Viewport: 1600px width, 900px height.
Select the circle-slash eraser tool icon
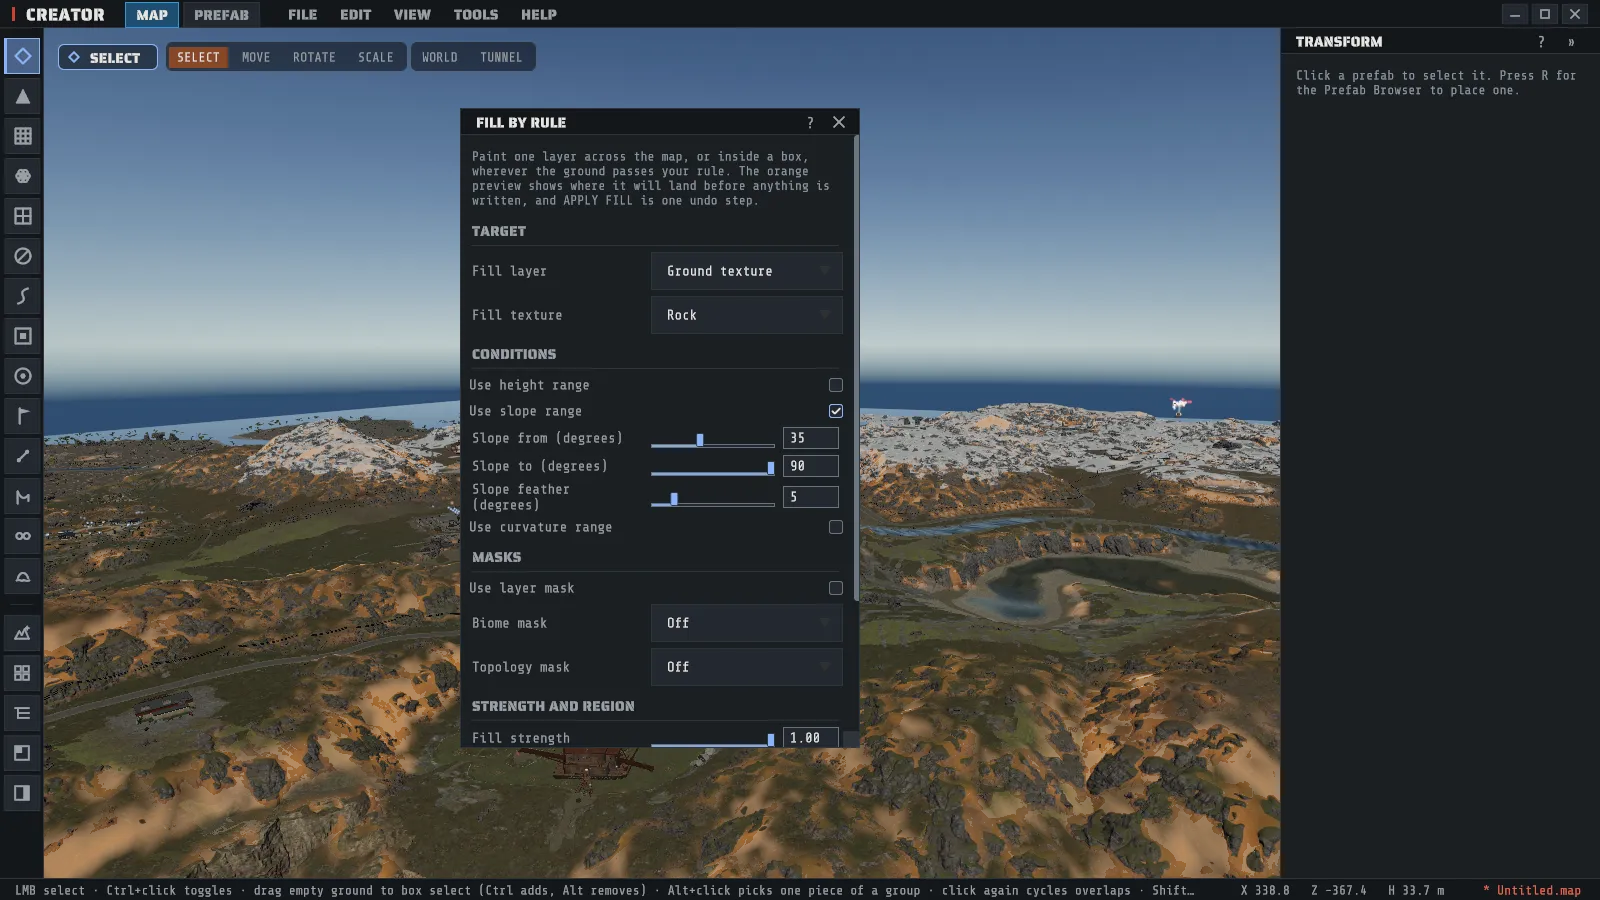(22, 256)
